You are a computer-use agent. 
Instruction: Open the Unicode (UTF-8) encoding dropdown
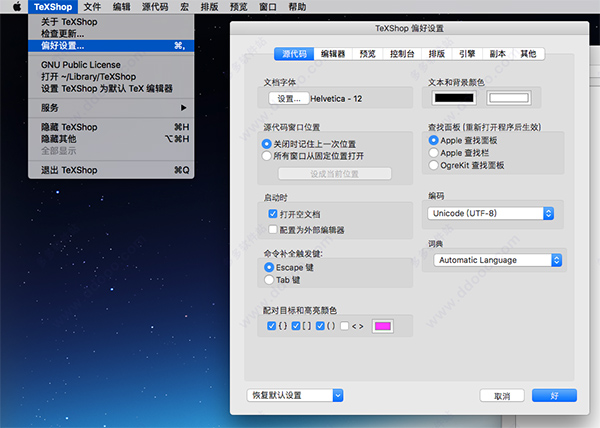[x=491, y=213]
